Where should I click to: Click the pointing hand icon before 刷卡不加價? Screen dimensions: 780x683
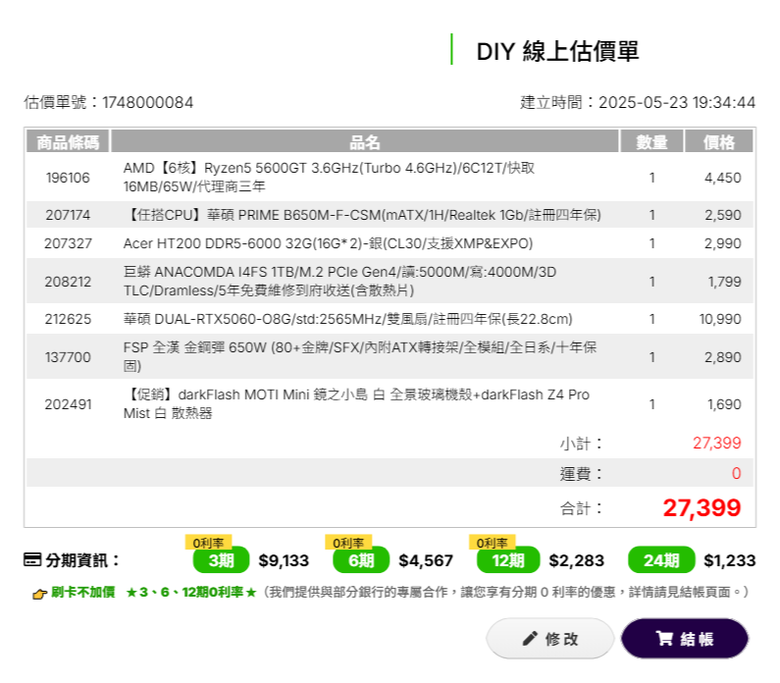pos(40,593)
